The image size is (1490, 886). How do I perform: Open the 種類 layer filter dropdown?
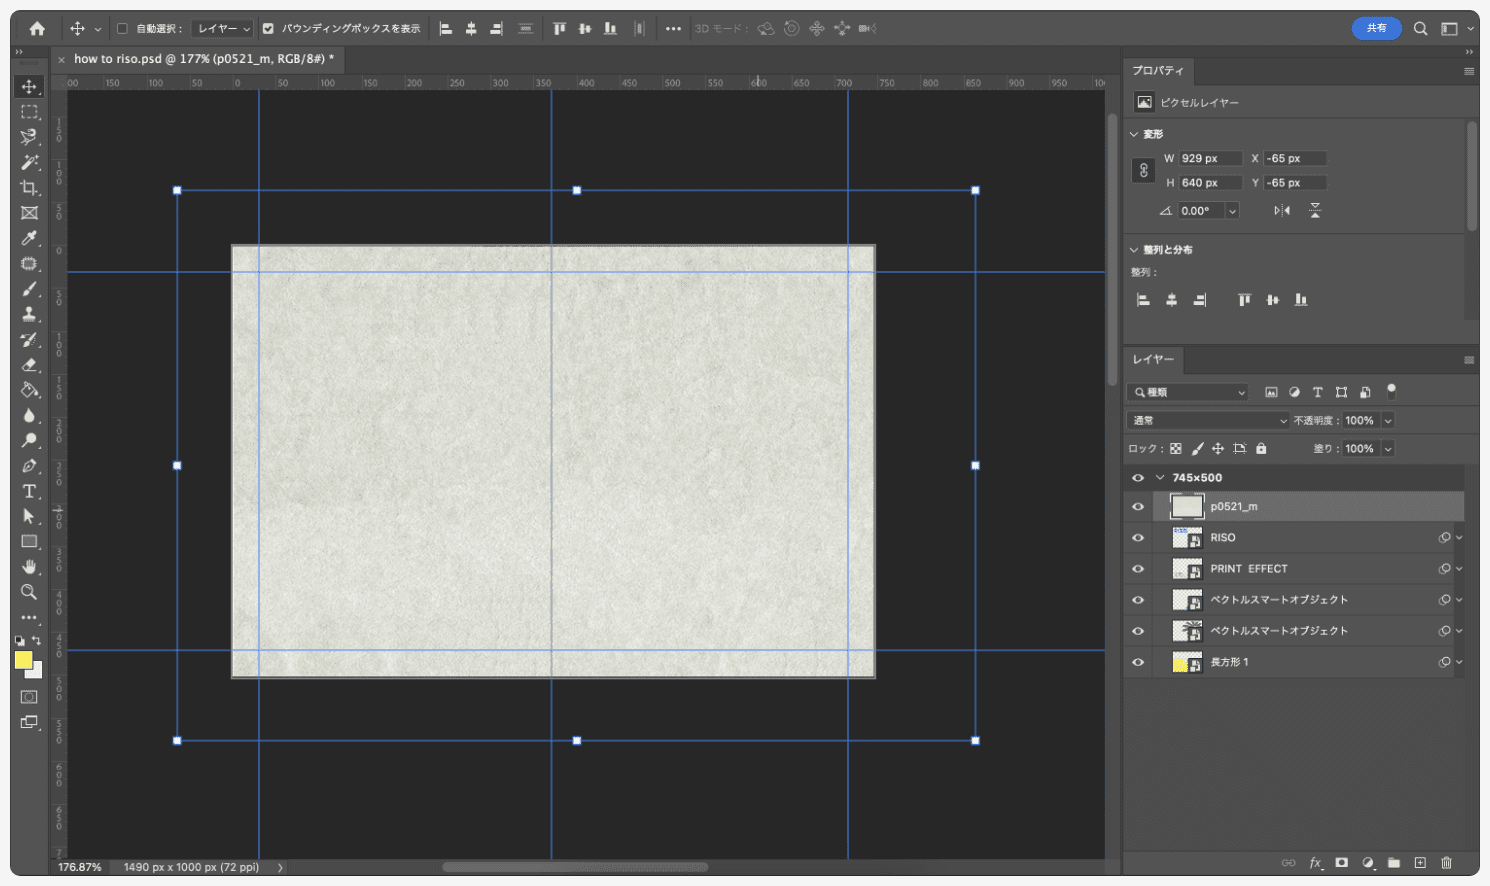click(x=1189, y=392)
